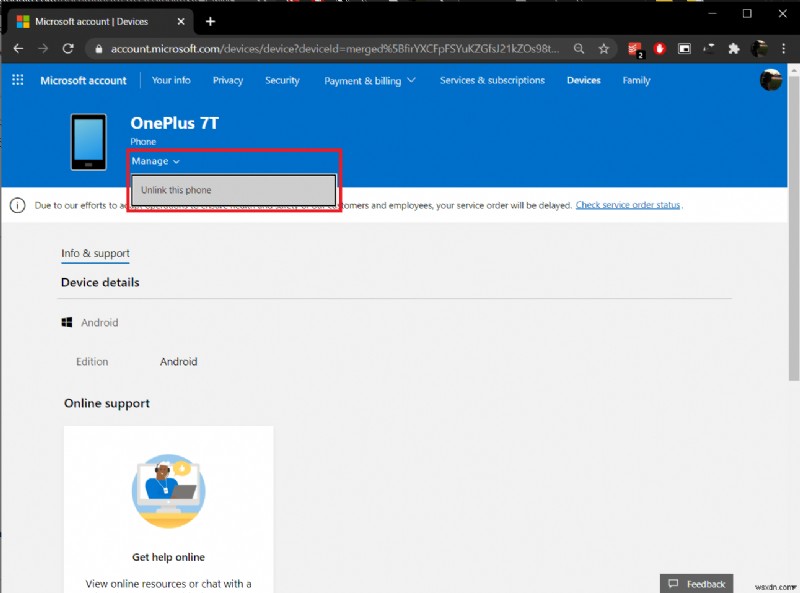800x593 pixels.
Task: Open a new browser tab
Action: [210, 21]
